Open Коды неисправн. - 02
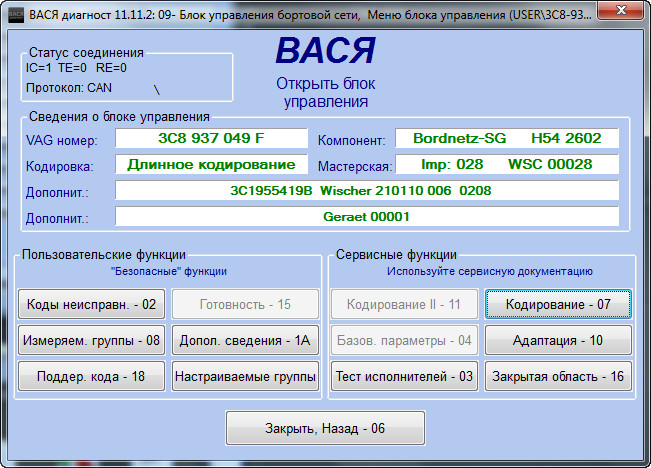The width and height of the screenshot is (651, 468). (90, 304)
